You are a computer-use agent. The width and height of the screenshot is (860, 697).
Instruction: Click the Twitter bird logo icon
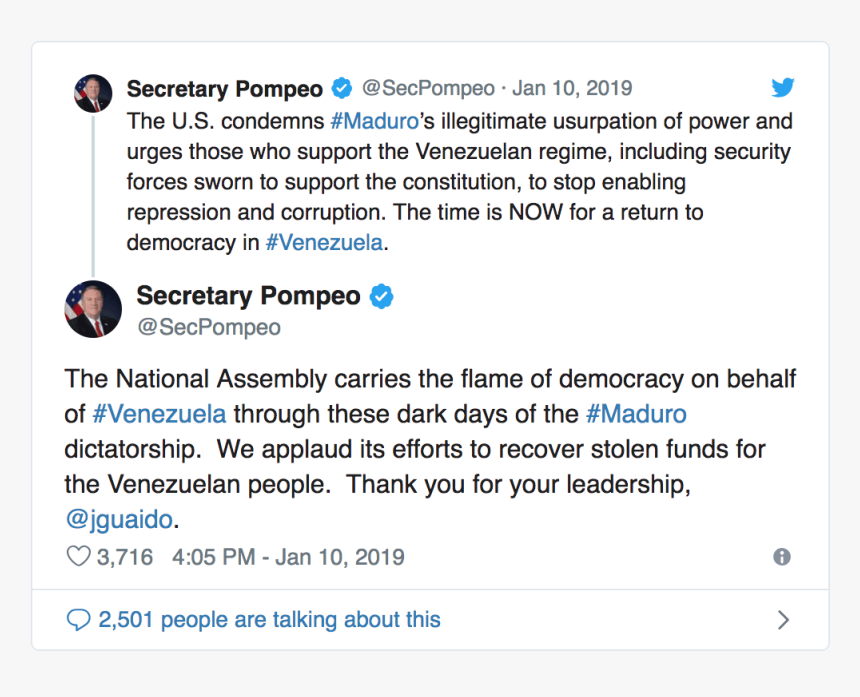(783, 88)
